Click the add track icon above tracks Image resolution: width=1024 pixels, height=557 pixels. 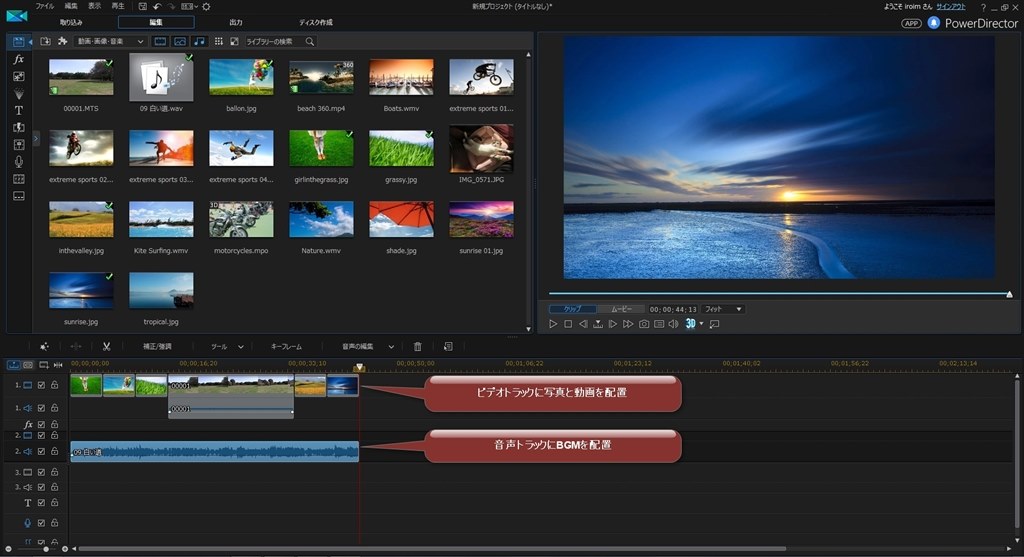point(44,365)
